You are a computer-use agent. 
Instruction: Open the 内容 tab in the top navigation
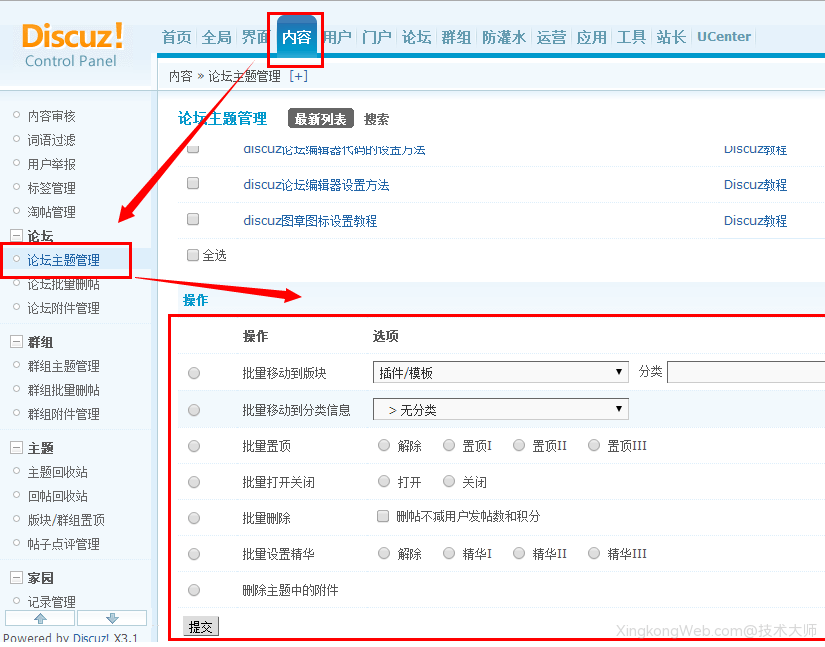tap(295, 36)
